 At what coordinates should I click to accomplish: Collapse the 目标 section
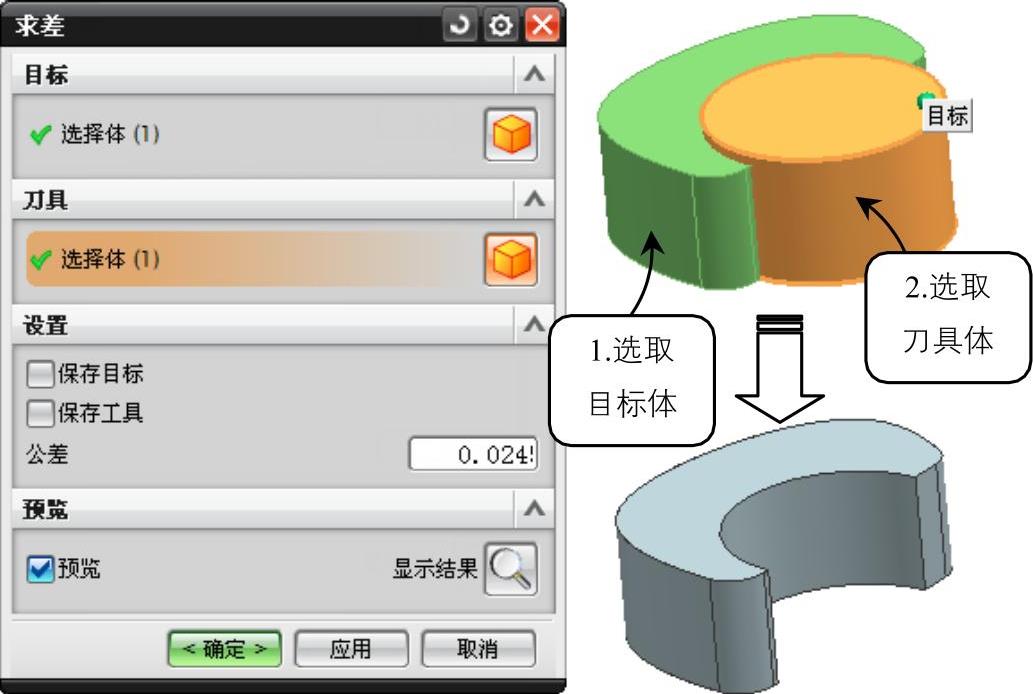click(534, 74)
